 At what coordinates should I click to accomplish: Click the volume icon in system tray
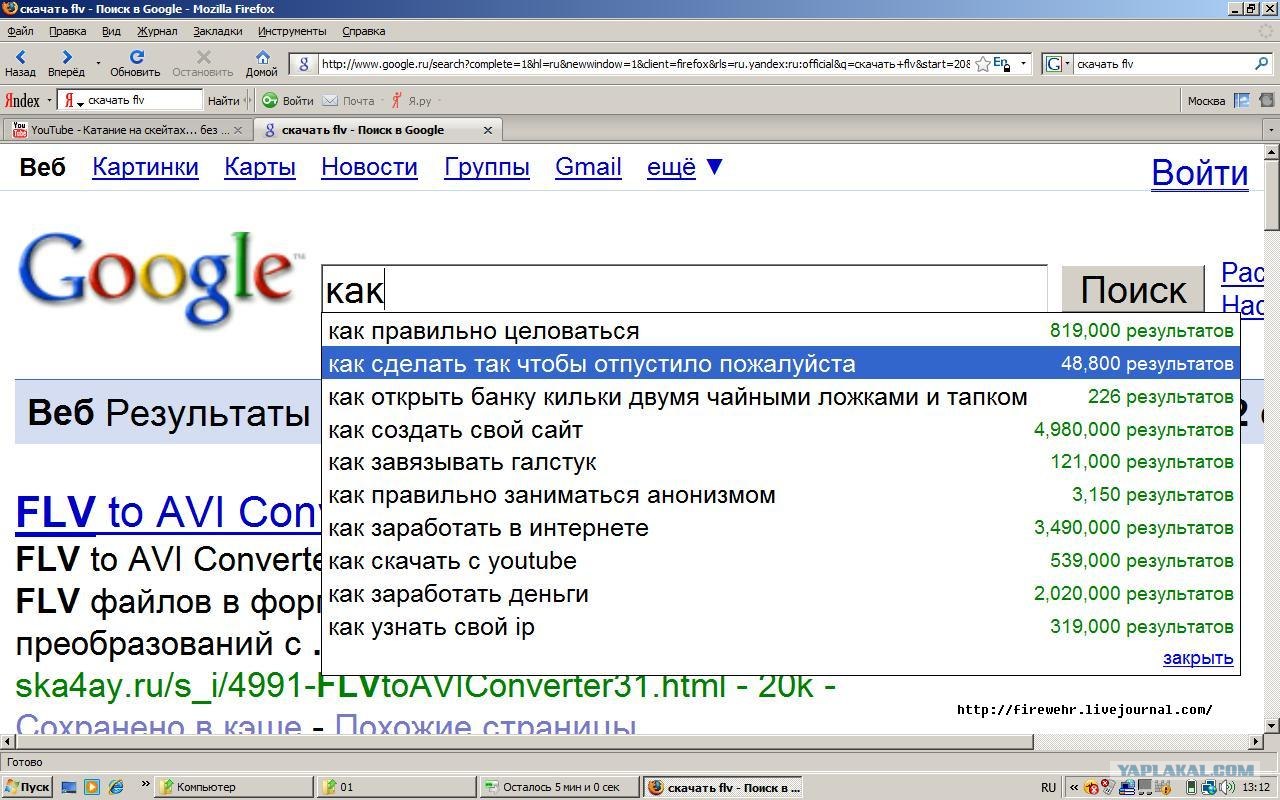coord(1226,787)
